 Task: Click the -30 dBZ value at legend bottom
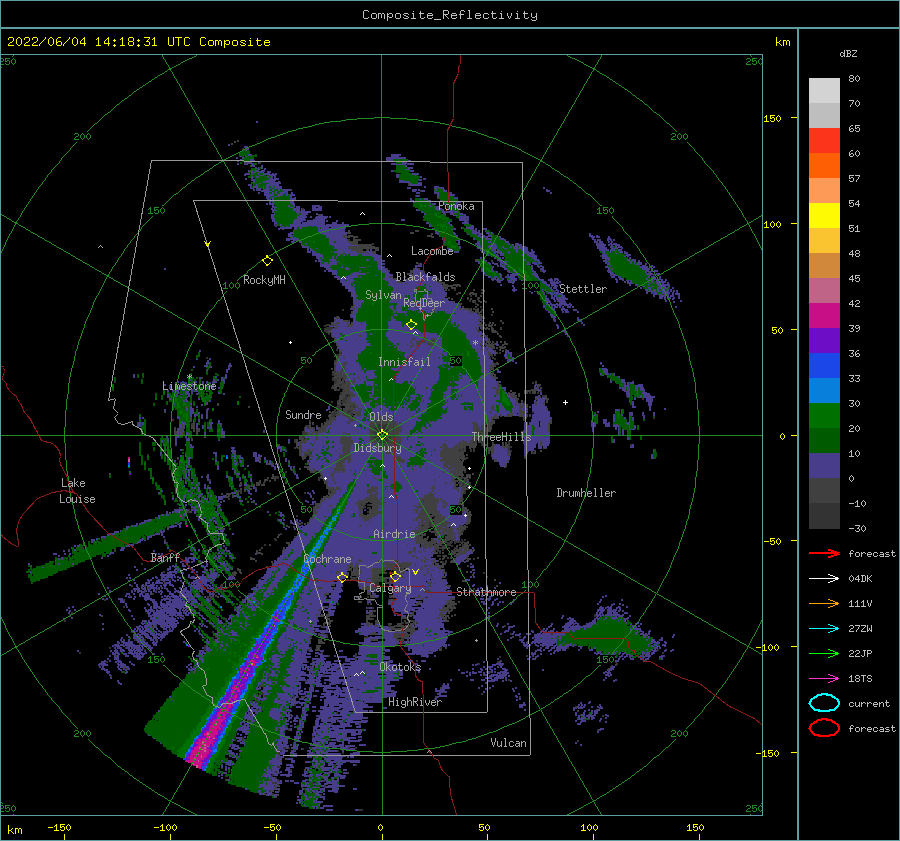point(857,528)
